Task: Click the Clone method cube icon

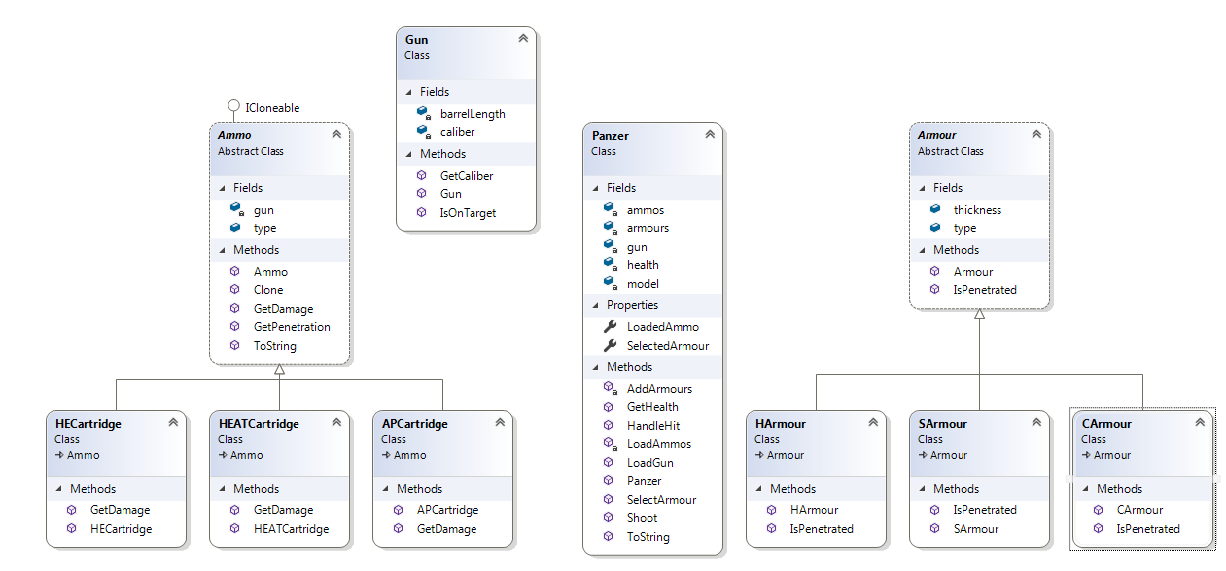Action: 235,290
